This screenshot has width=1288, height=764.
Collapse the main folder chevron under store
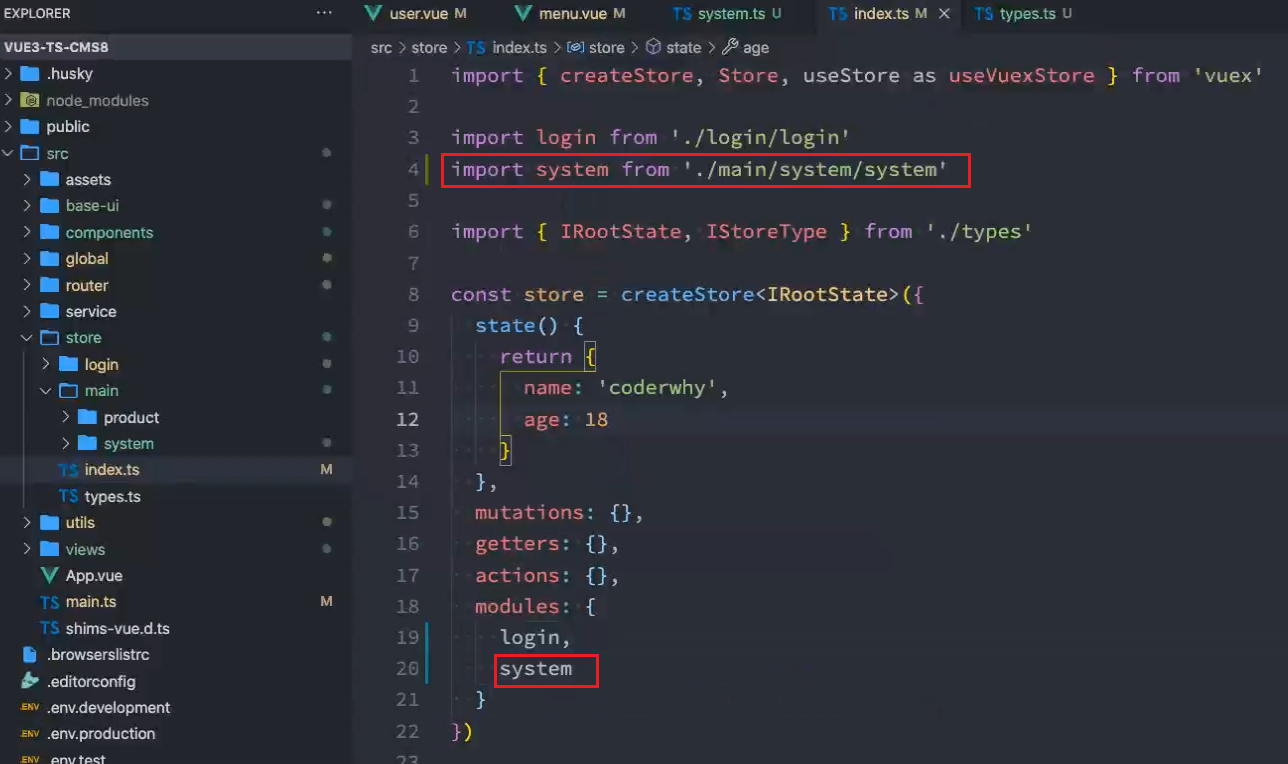point(47,391)
